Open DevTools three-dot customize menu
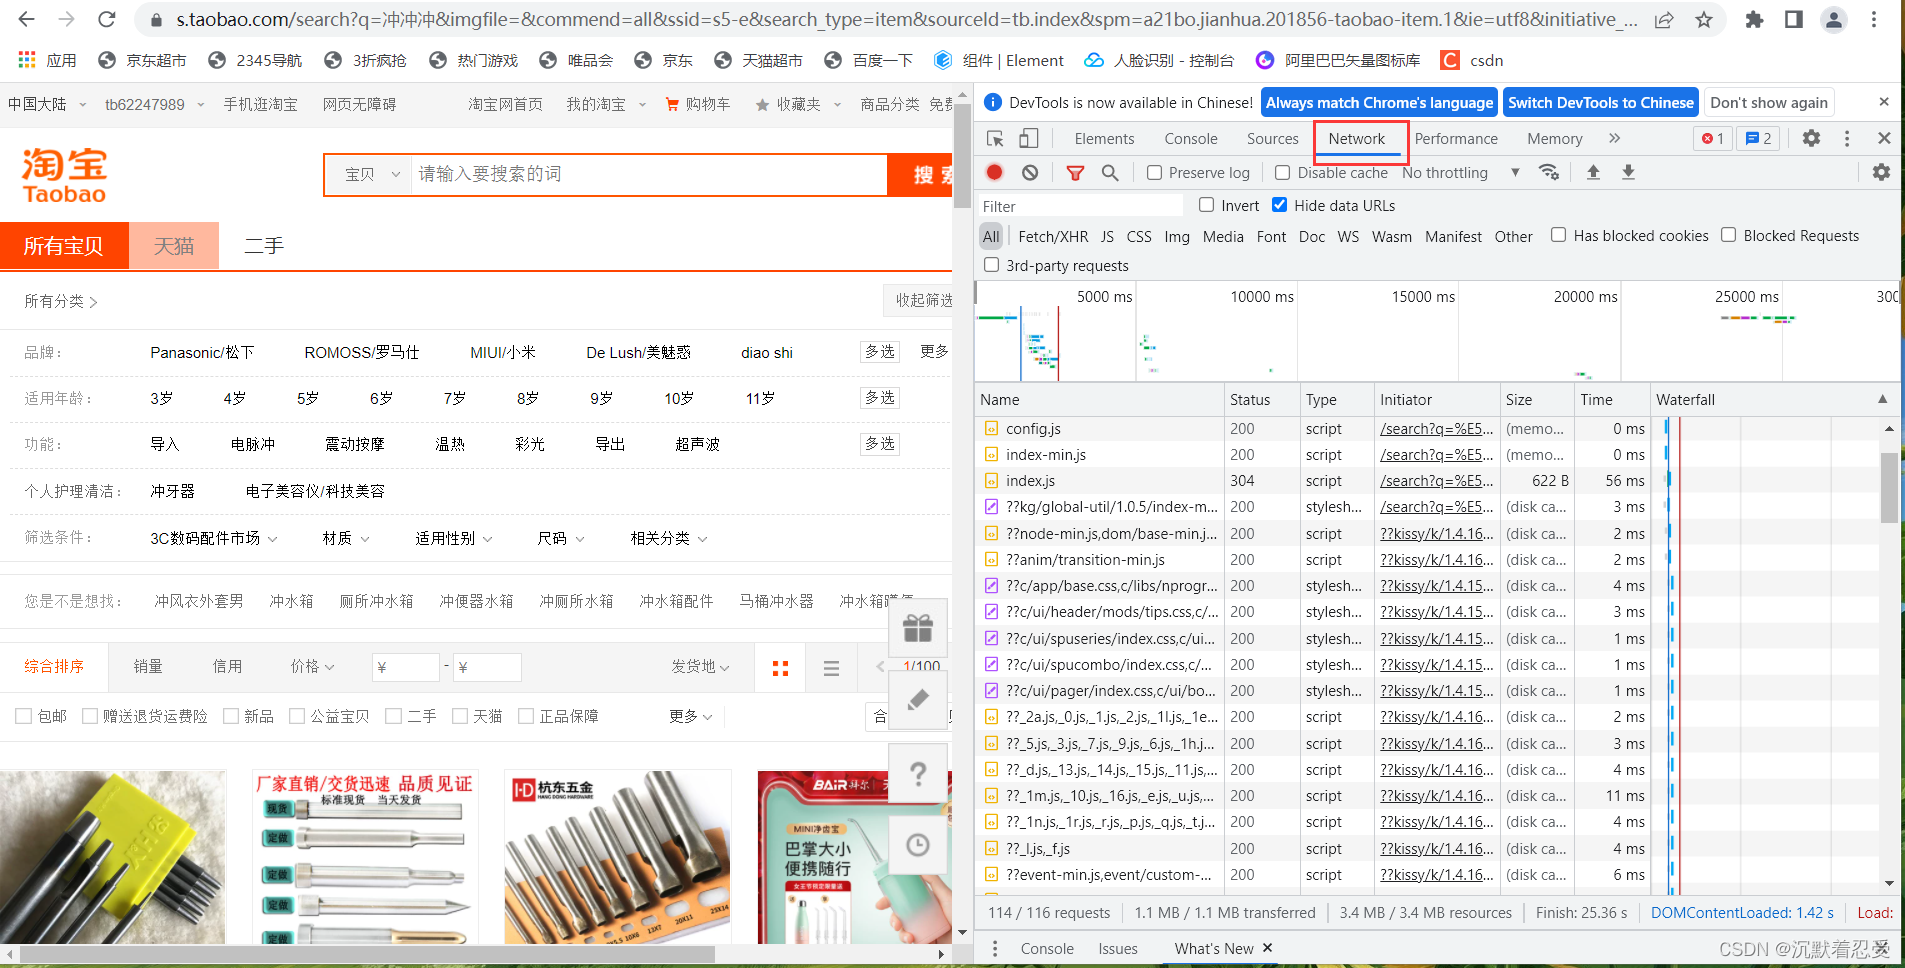Image resolution: width=1905 pixels, height=968 pixels. [x=1847, y=138]
